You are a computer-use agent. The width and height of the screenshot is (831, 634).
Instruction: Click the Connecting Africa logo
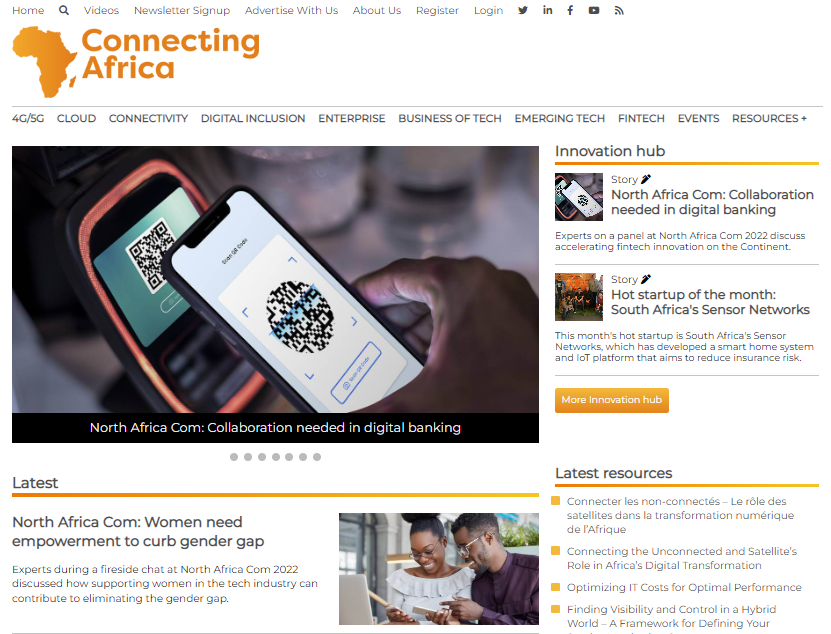click(x=136, y=61)
